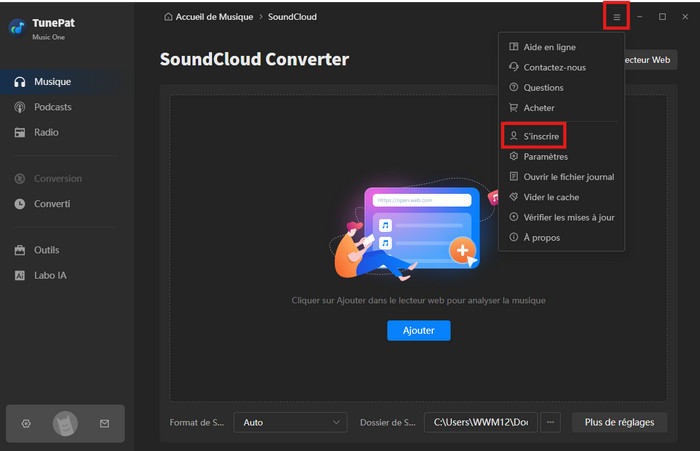This screenshot has height=451, width=700.
Task: Click the Vider le cache icon
Action: coord(514,196)
